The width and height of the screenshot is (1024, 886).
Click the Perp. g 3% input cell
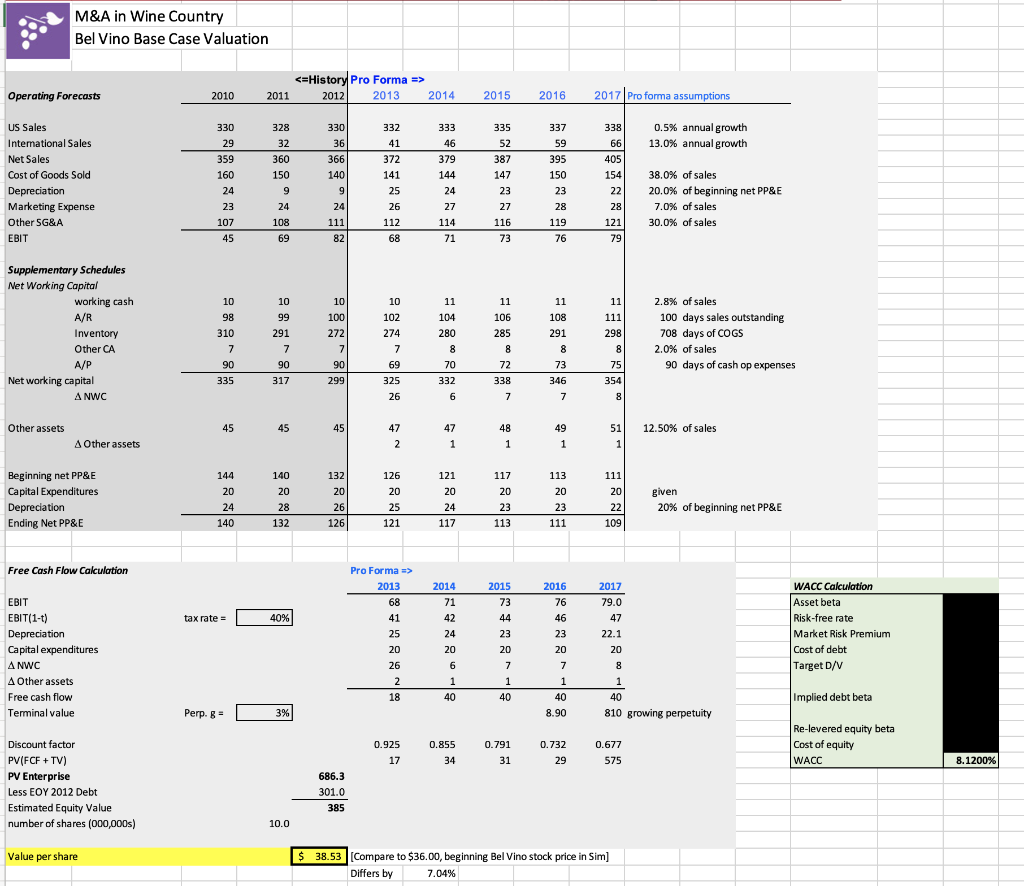264,713
